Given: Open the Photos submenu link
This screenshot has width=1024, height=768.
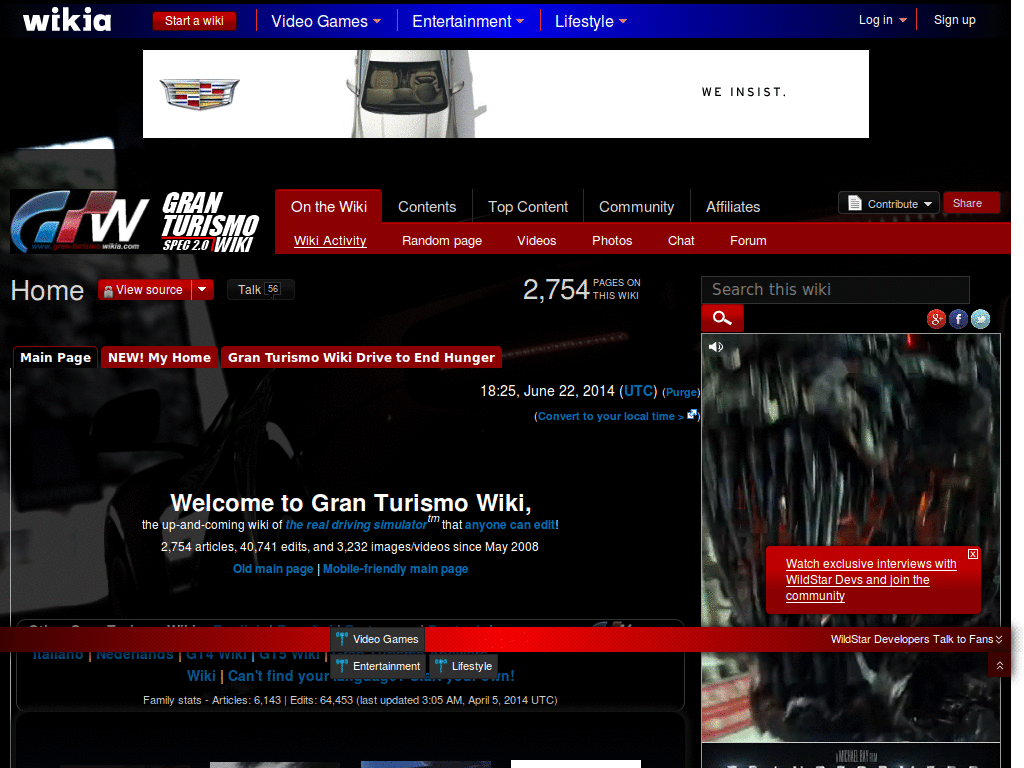Looking at the screenshot, I should coord(612,240).
